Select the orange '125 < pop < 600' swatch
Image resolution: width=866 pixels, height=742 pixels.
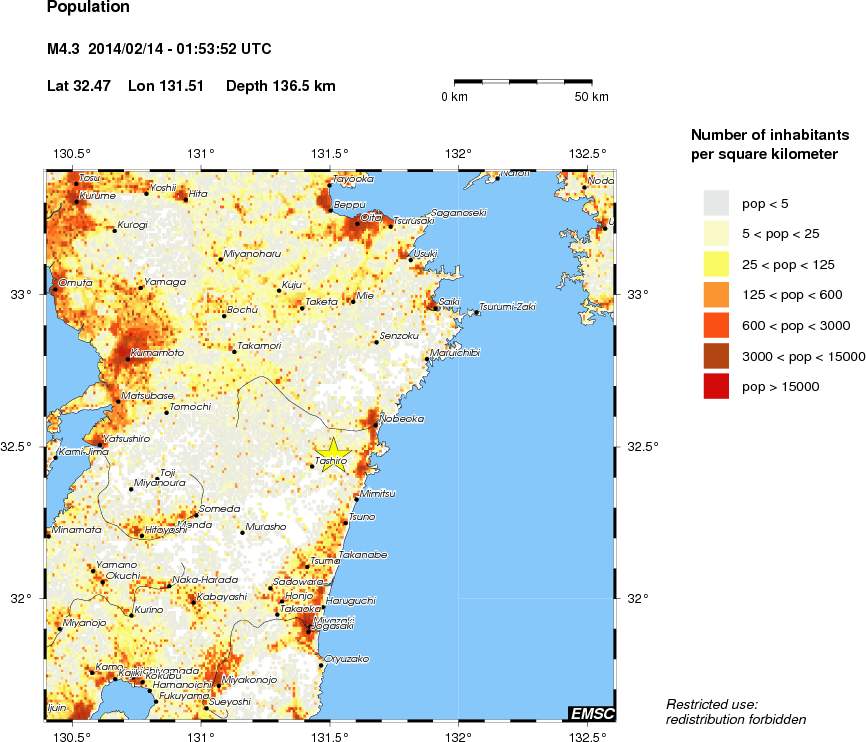[x=716, y=294]
